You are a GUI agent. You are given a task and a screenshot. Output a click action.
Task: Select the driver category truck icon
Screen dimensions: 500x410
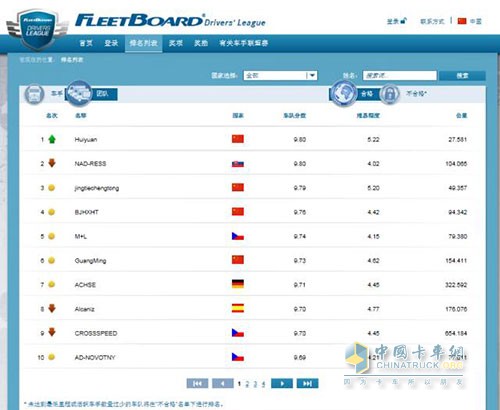click(34, 94)
